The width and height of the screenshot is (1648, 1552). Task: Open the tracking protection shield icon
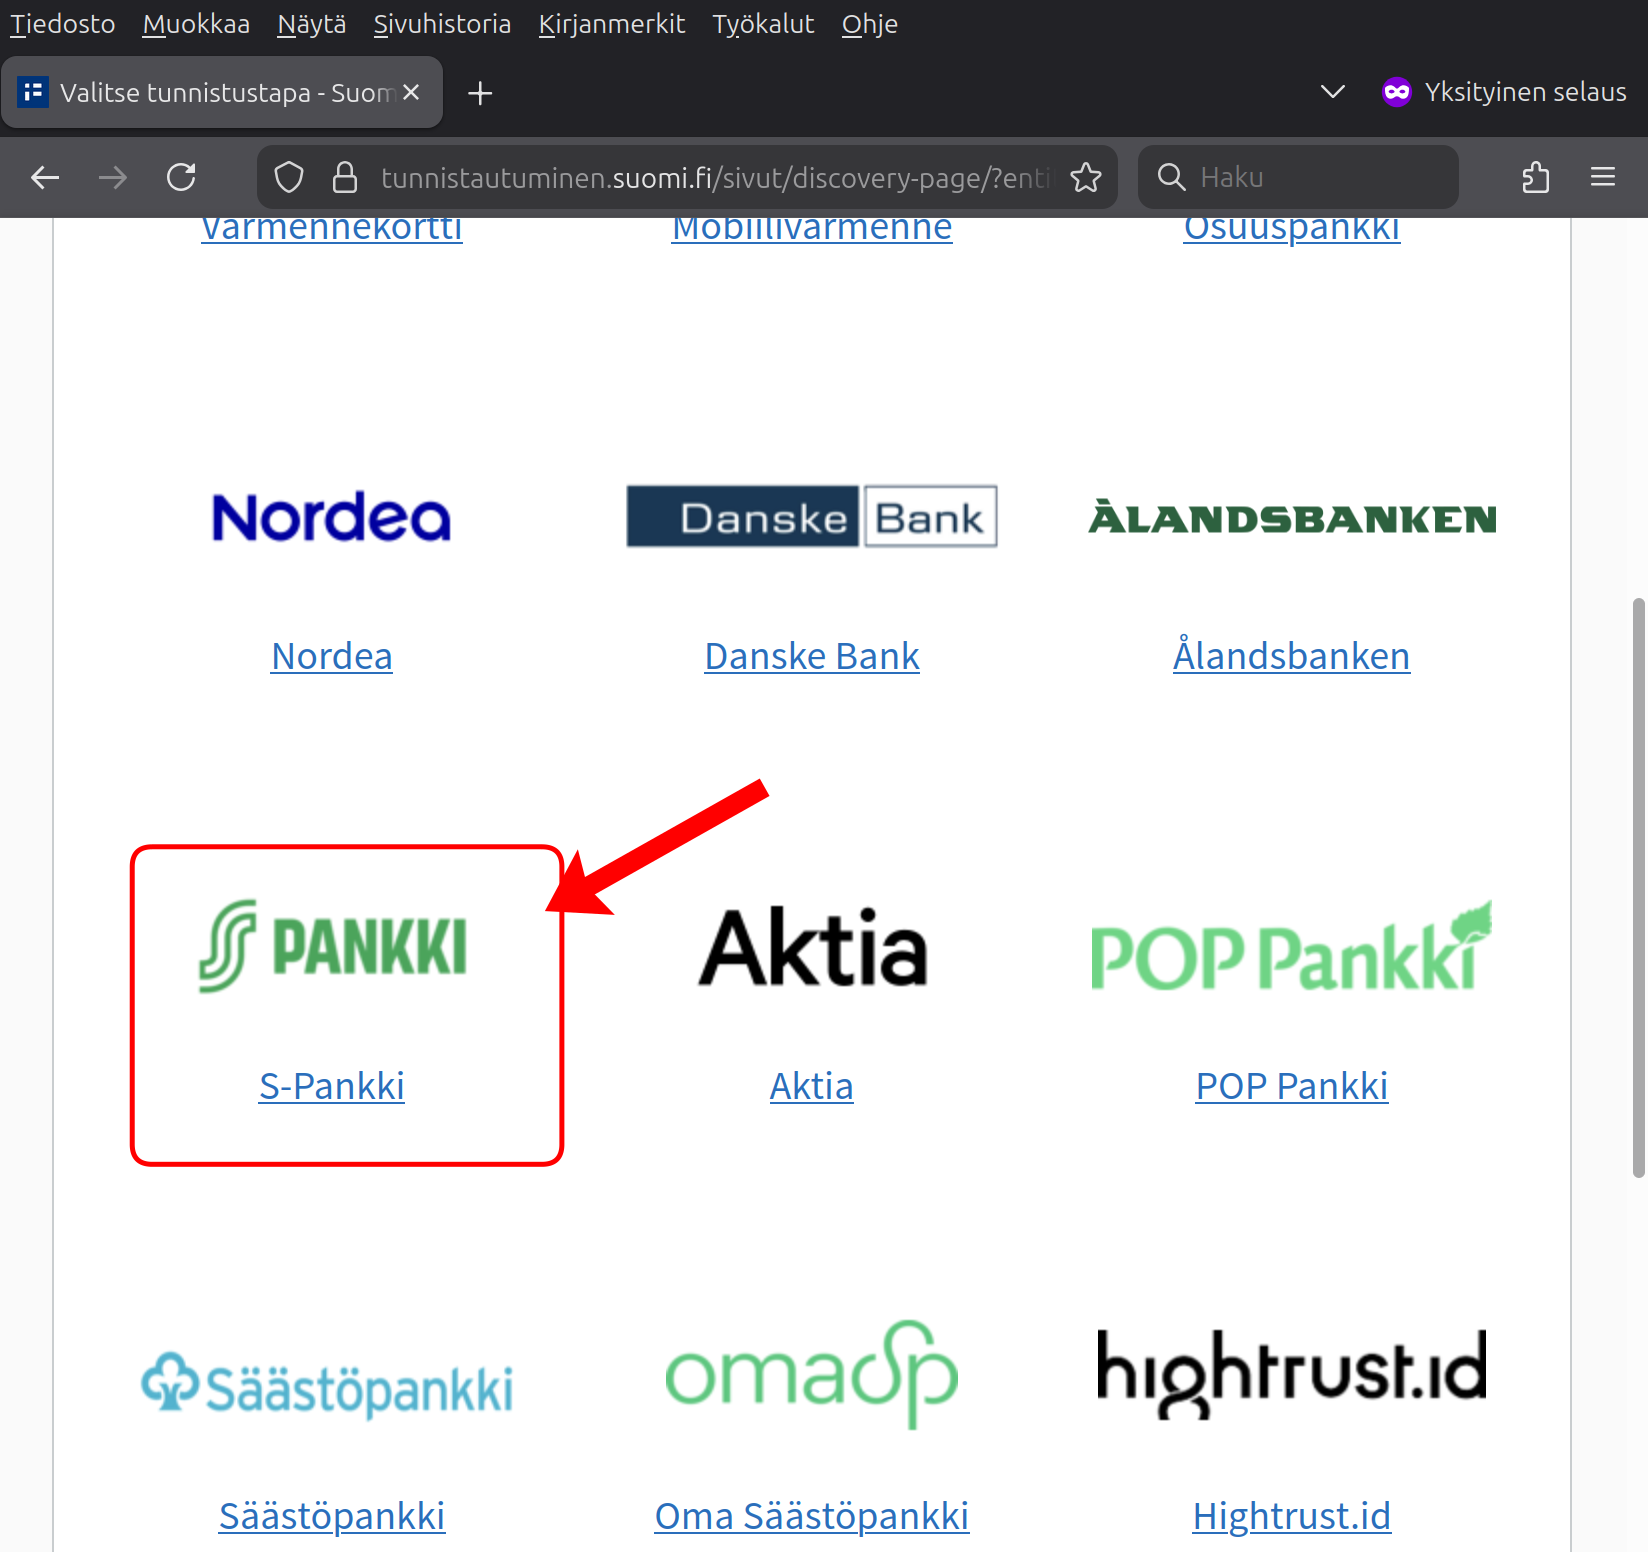tap(289, 178)
